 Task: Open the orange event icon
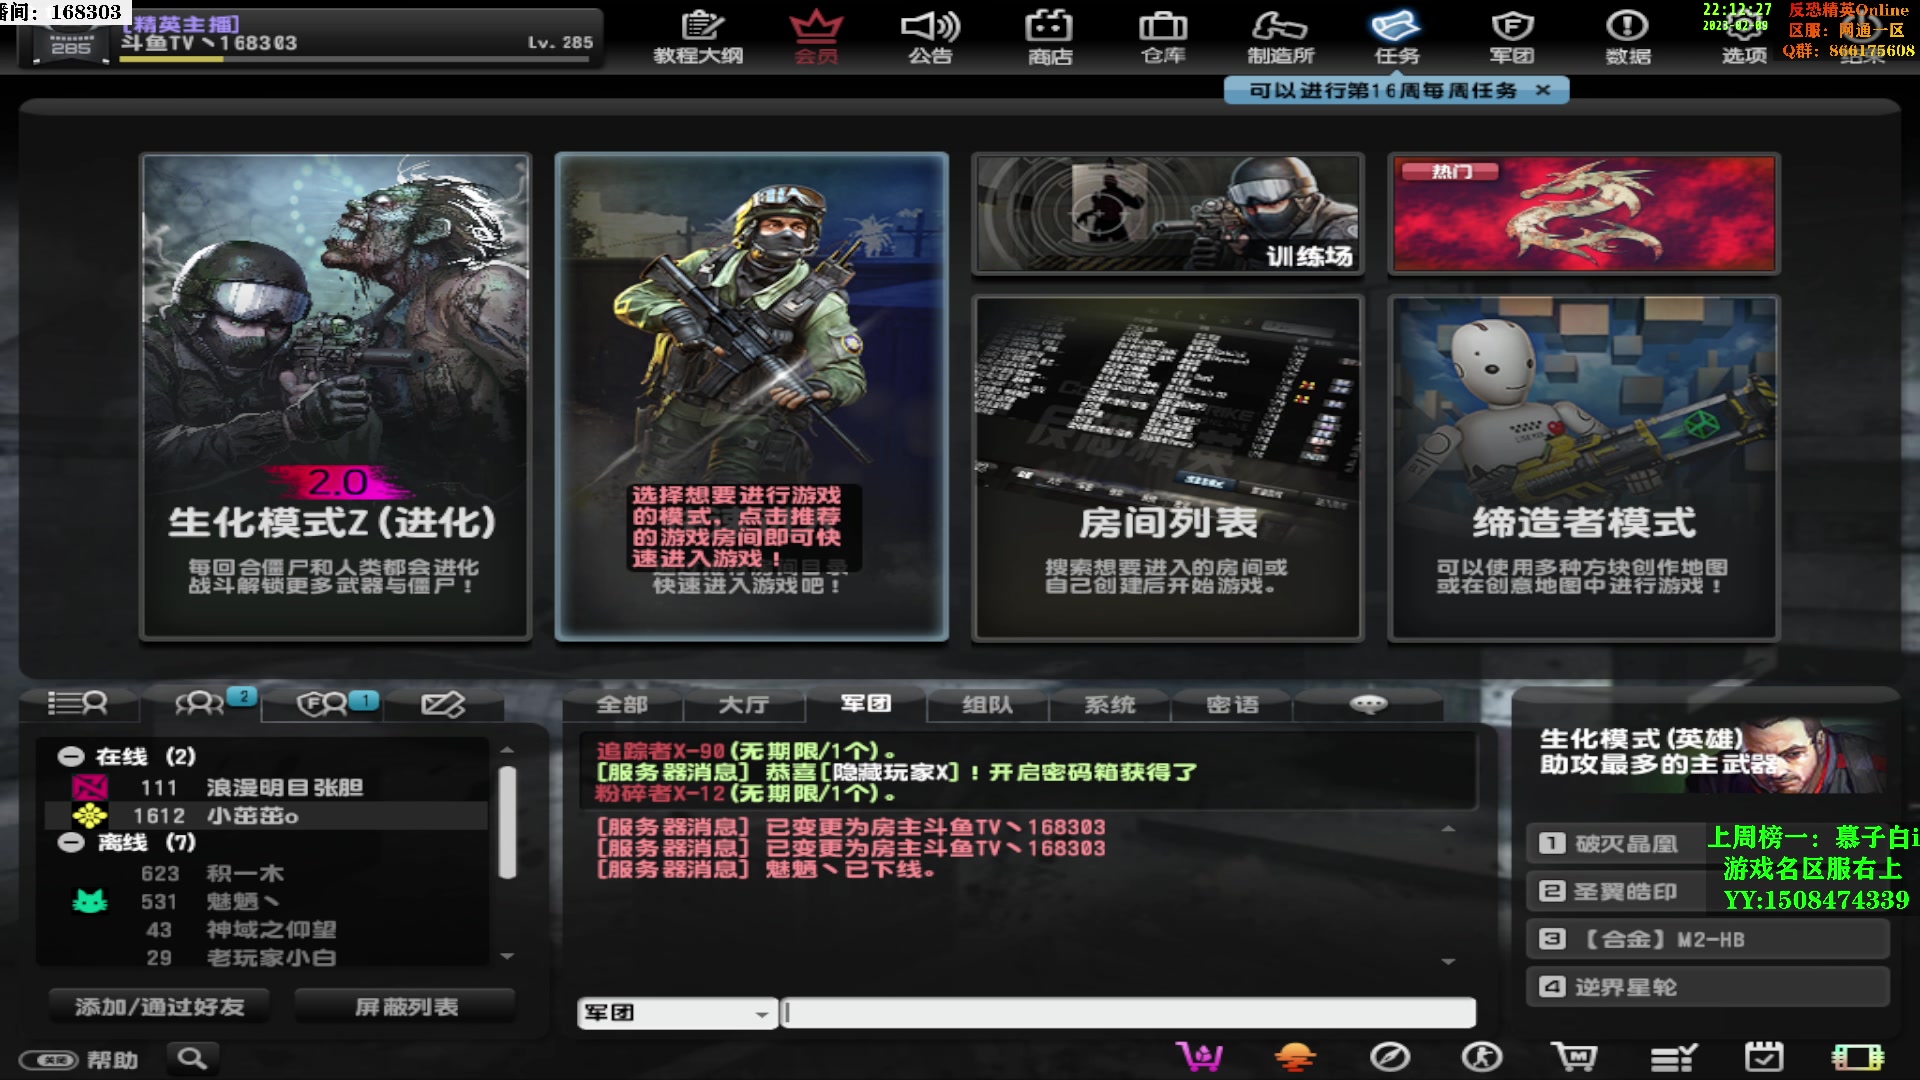(x=1295, y=1057)
